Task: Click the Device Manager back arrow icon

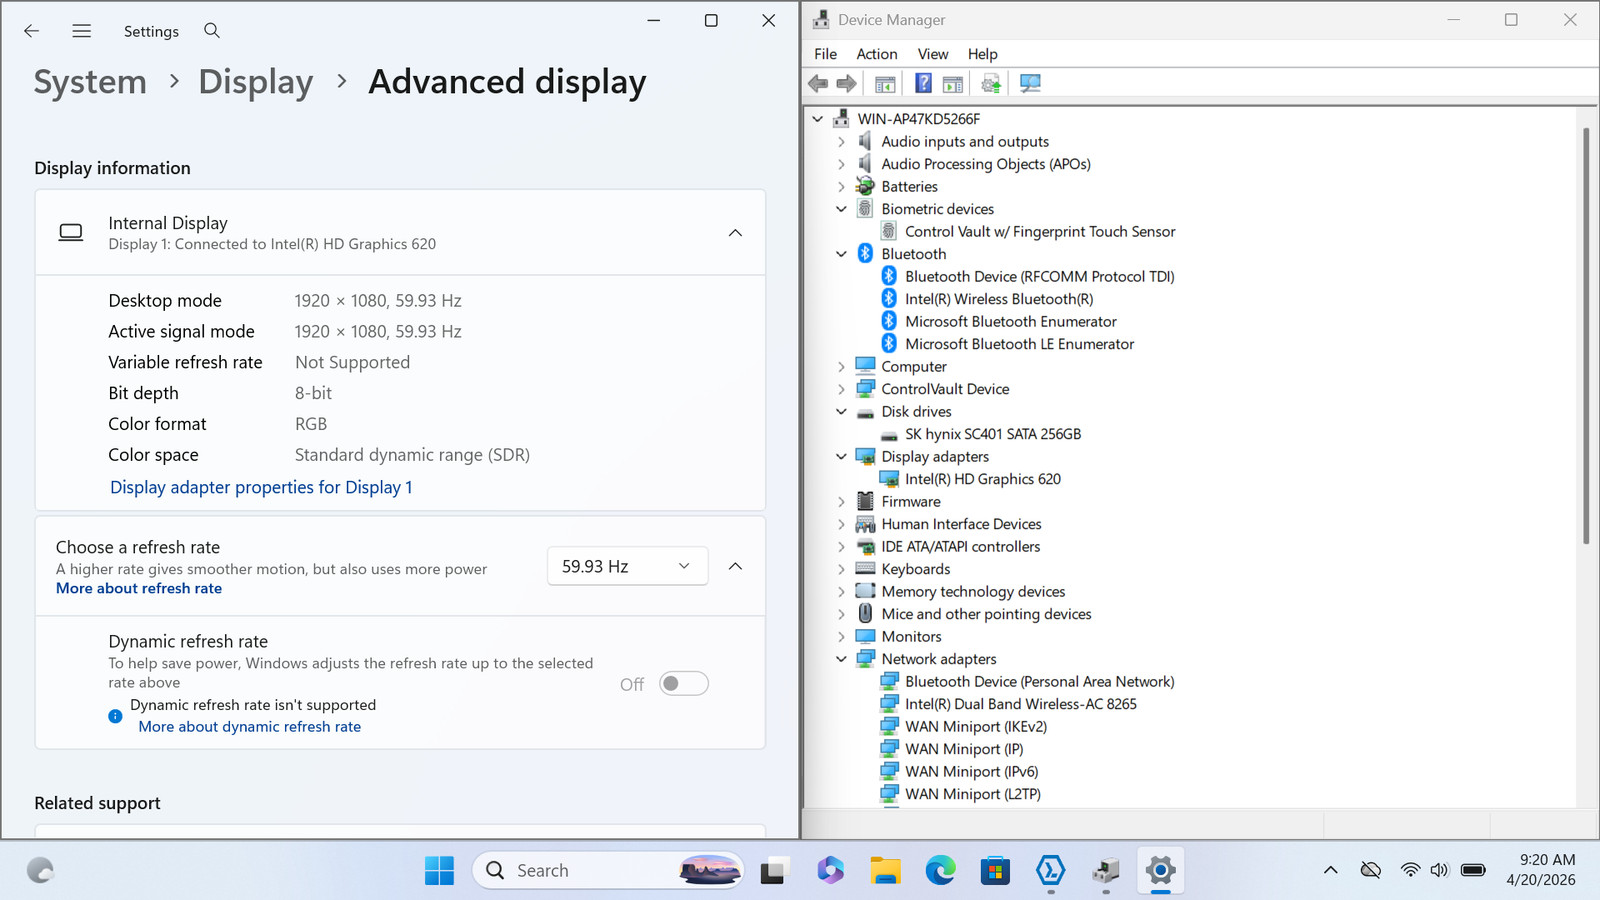Action: point(818,84)
